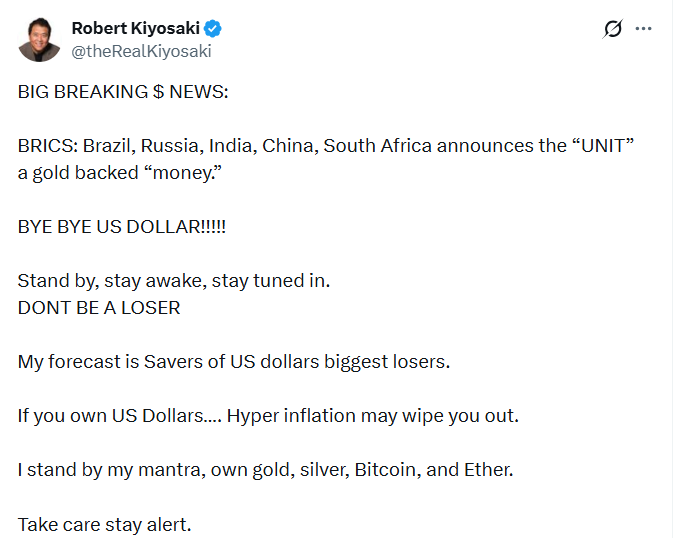
Task: Click "I stand by my mantra" text
Action: tap(108, 470)
